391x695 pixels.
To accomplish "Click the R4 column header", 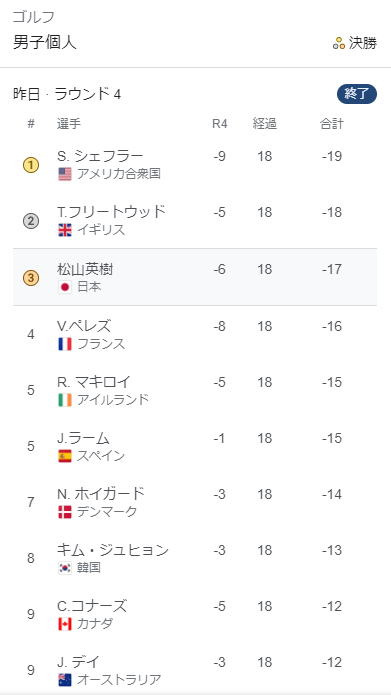I will point(219,124).
